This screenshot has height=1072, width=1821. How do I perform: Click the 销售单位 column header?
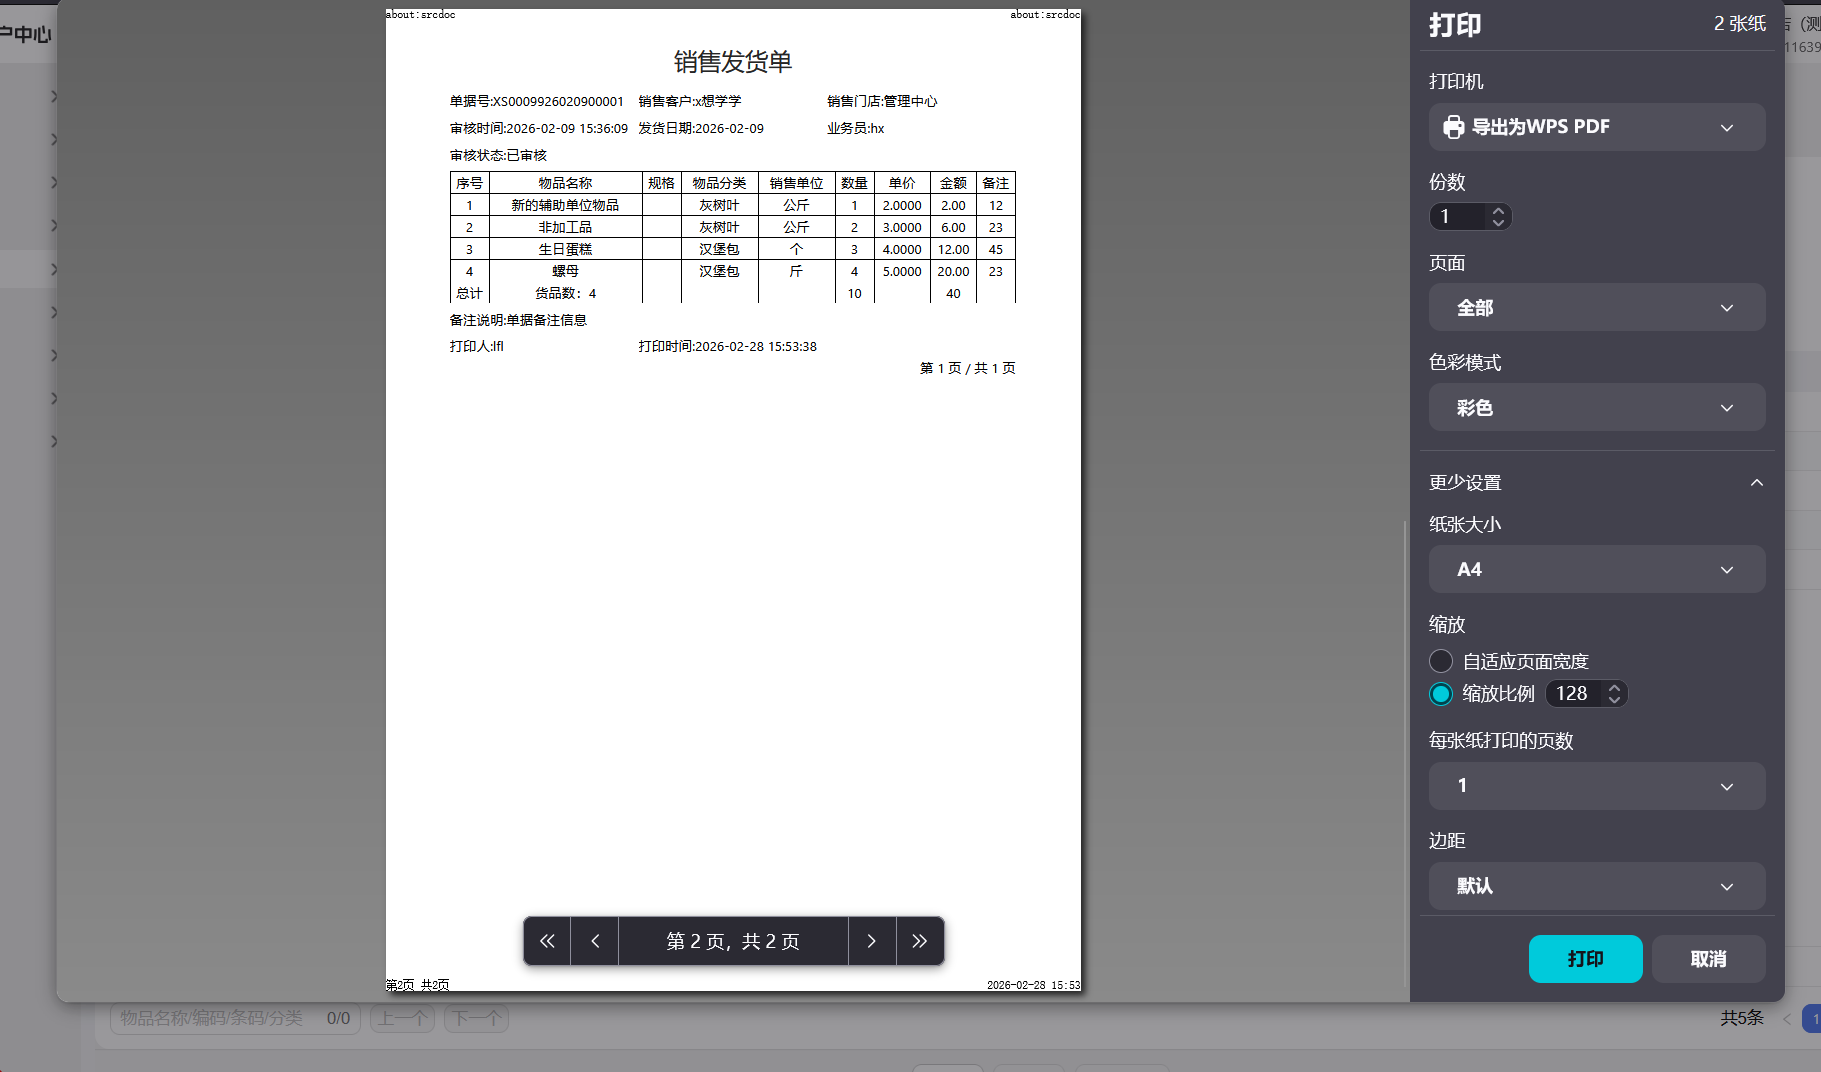[796, 183]
